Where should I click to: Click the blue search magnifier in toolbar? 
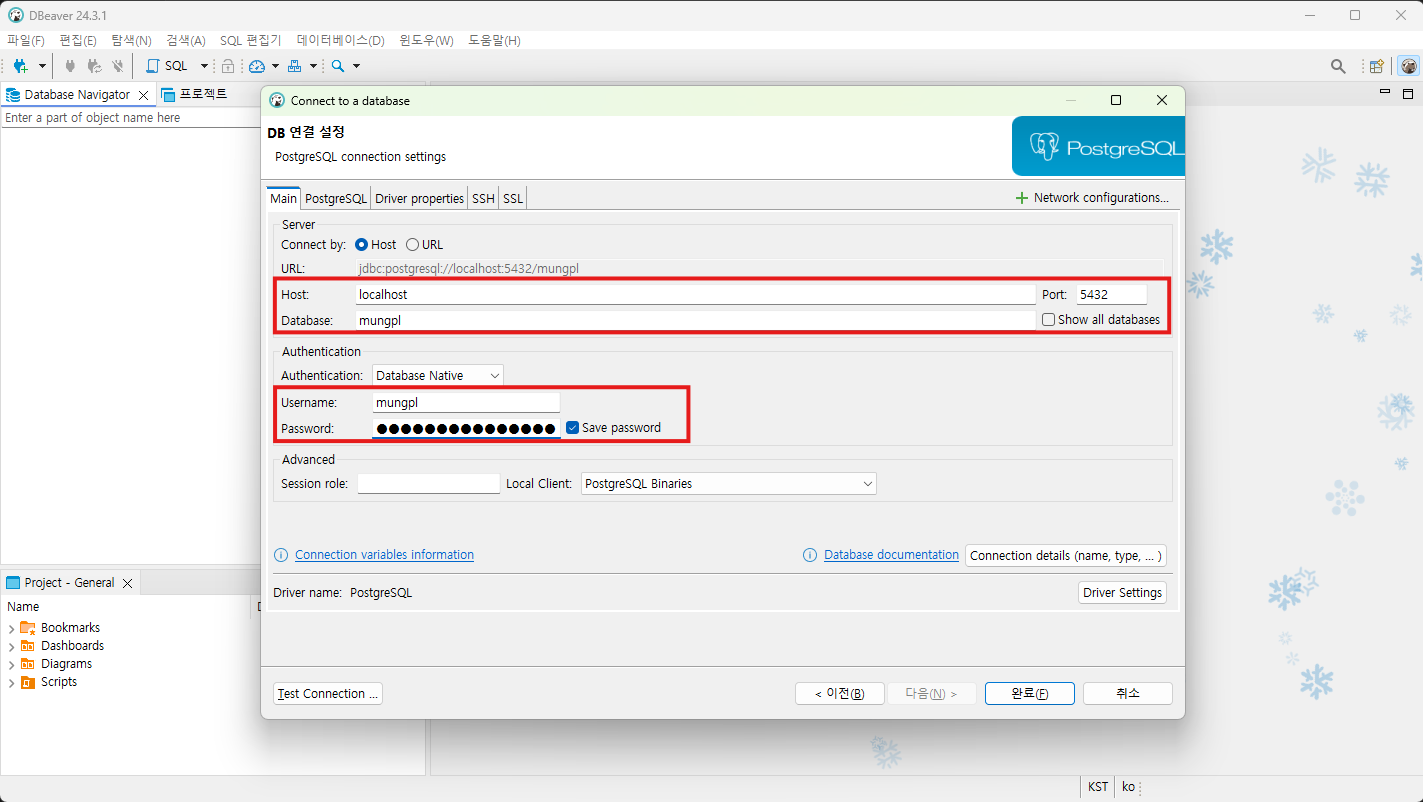click(x=338, y=66)
